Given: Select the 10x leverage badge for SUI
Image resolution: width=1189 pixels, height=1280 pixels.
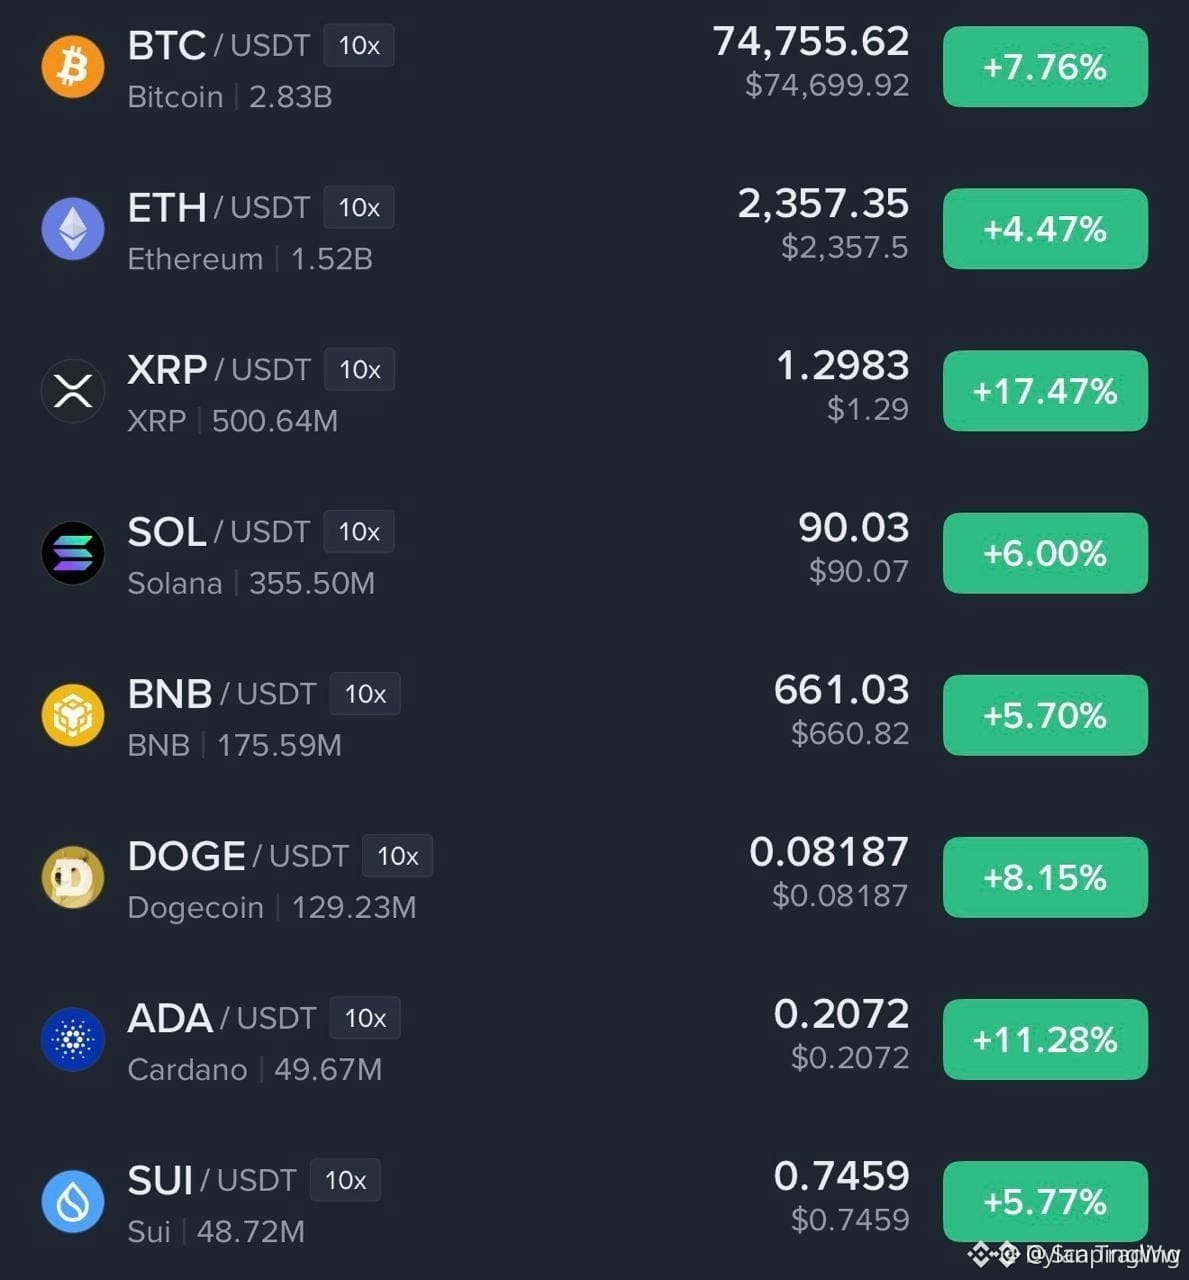Looking at the screenshot, I should (x=345, y=1180).
